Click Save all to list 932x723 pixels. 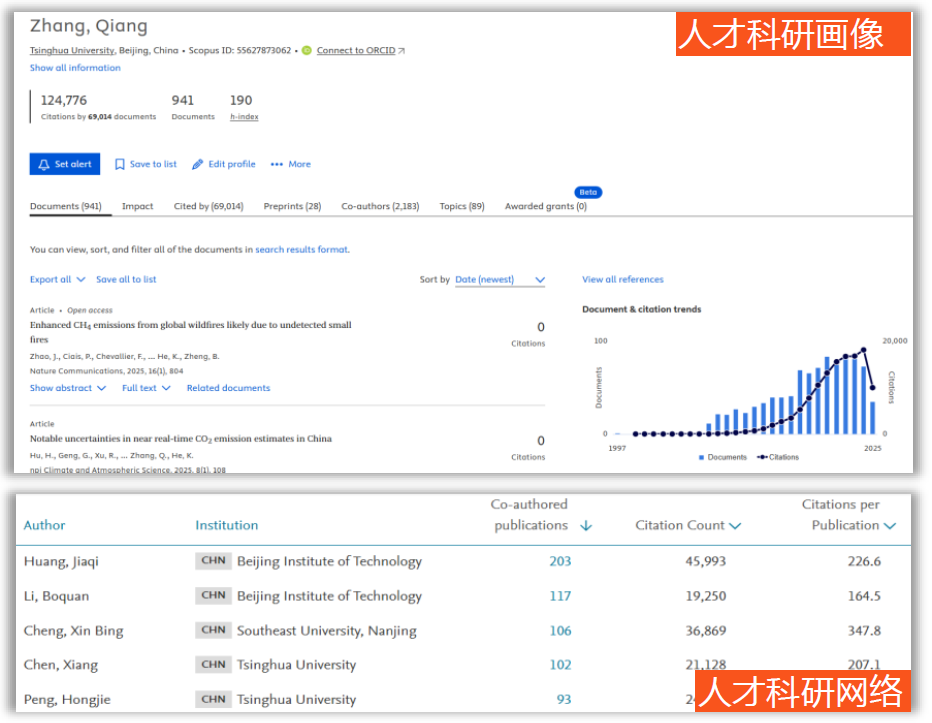click(x=126, y=279)
